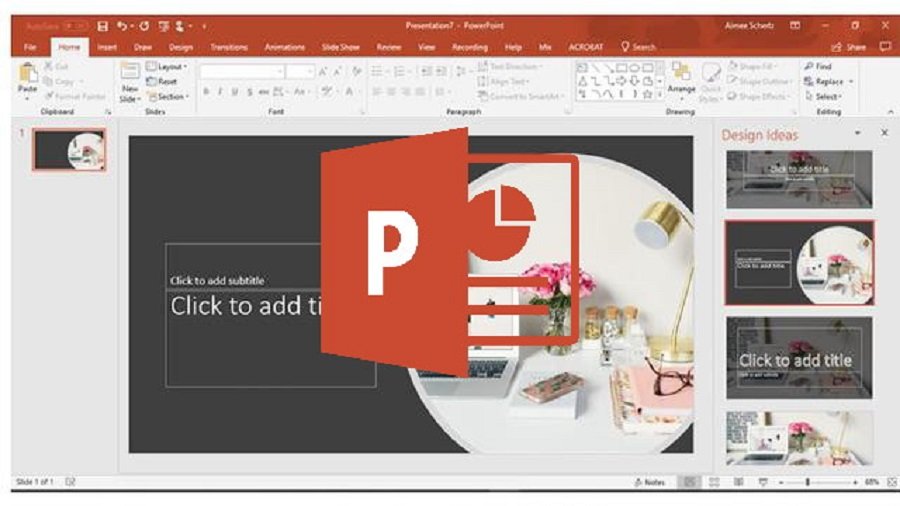Switch to Slide Sorter view in the status bar
This screenshot has height=506, width=900.
pyautogui.click(x=714, y=482)
